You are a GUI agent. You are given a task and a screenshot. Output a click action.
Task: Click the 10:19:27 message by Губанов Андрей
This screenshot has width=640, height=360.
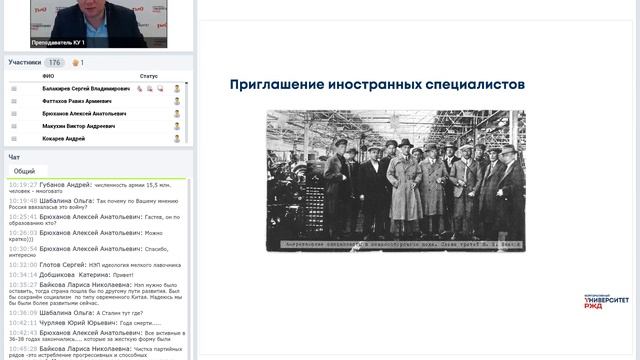point(90,188)
